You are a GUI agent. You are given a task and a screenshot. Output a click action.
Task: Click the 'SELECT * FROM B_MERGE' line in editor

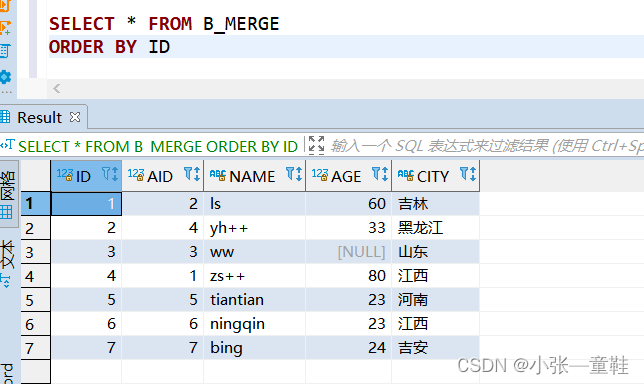pyautogui.click(x=164, y=24)
